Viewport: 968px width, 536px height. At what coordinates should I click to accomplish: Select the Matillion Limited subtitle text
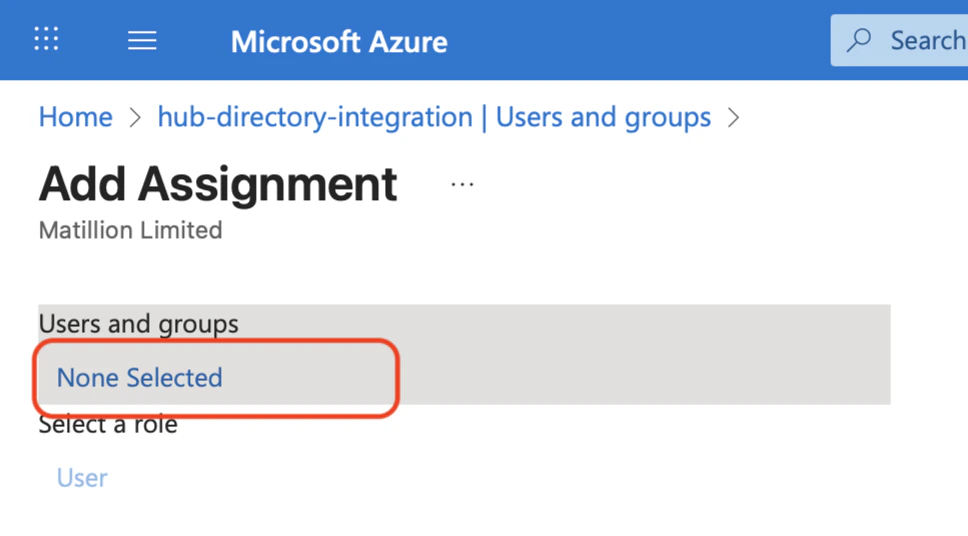[x=130, y=230]
